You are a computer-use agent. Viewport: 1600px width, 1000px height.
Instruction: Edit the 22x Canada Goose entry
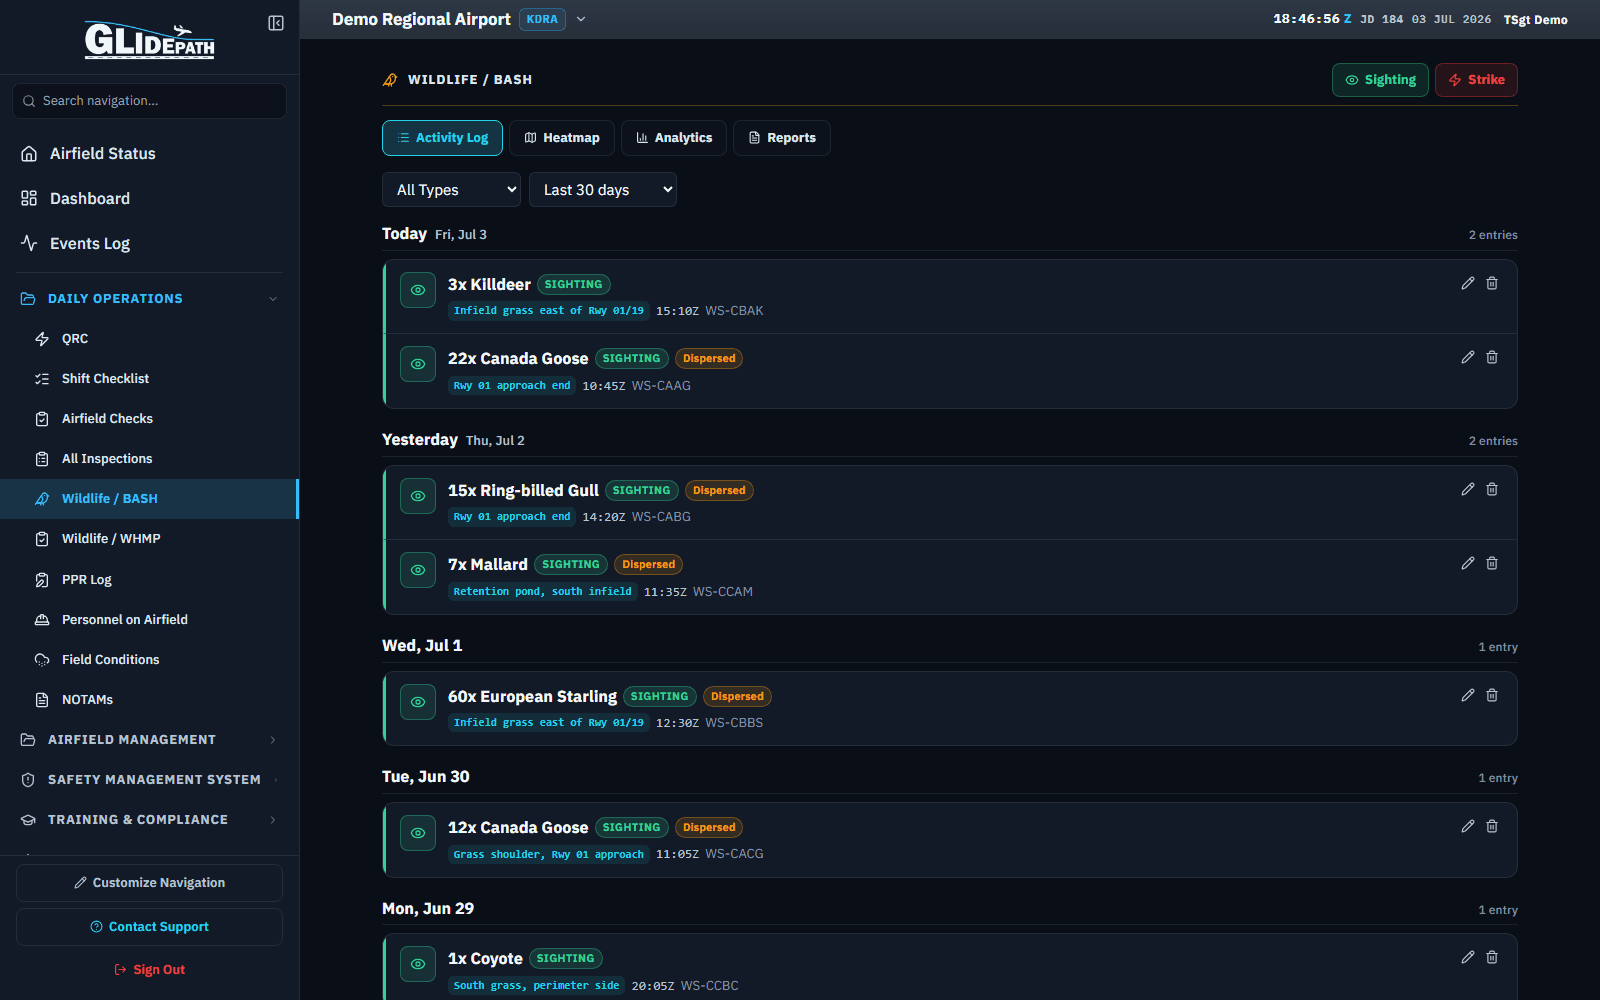click(x=1468, y=357)
